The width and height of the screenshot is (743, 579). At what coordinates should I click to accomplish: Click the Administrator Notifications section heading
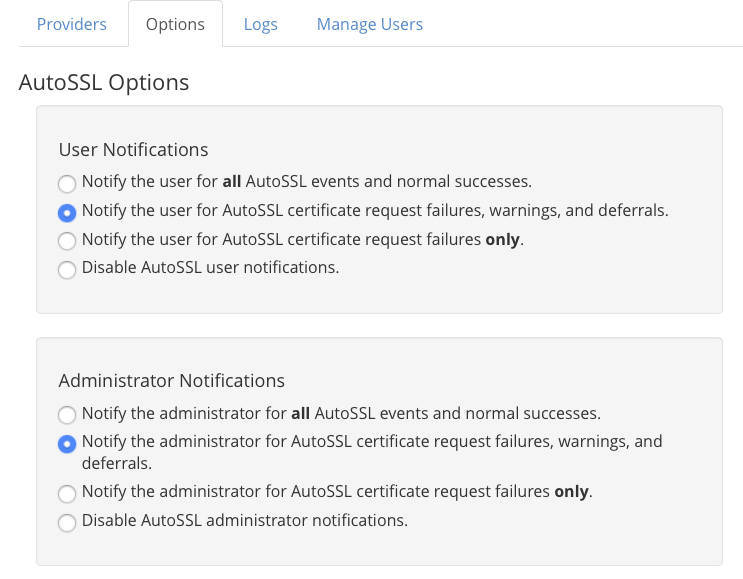[171, 380]
